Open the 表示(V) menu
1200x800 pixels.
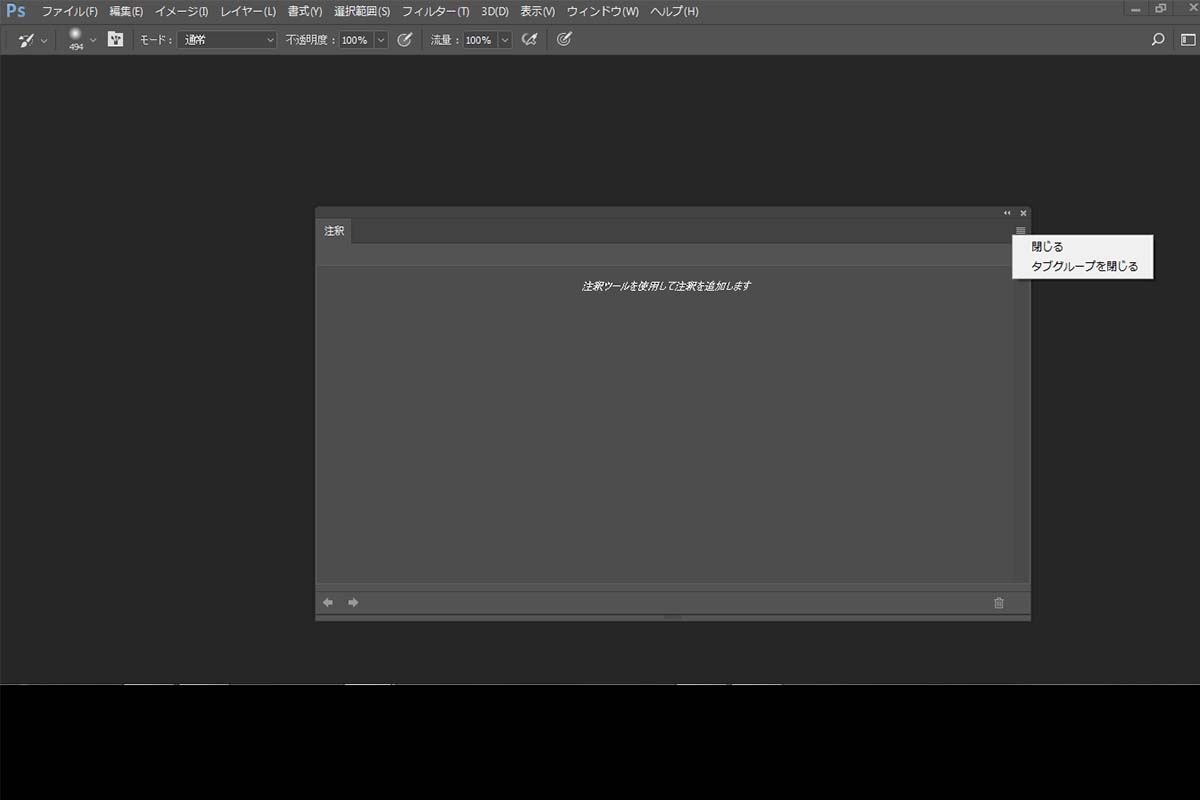coord(537,12)
